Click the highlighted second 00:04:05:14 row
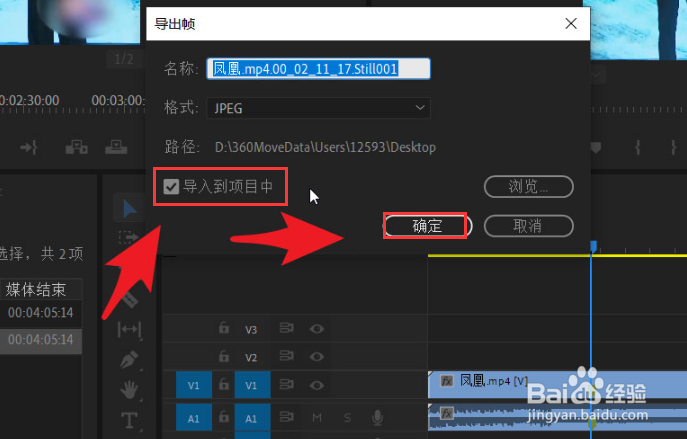Screen dimensions: 687x439 point(40,340)
